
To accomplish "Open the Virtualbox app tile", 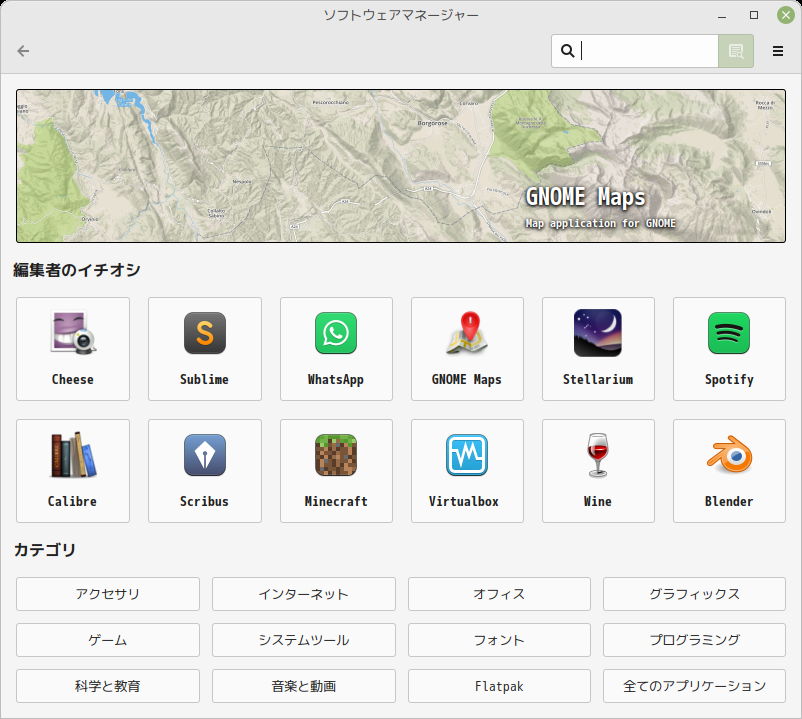I will [x=467, y=471].
